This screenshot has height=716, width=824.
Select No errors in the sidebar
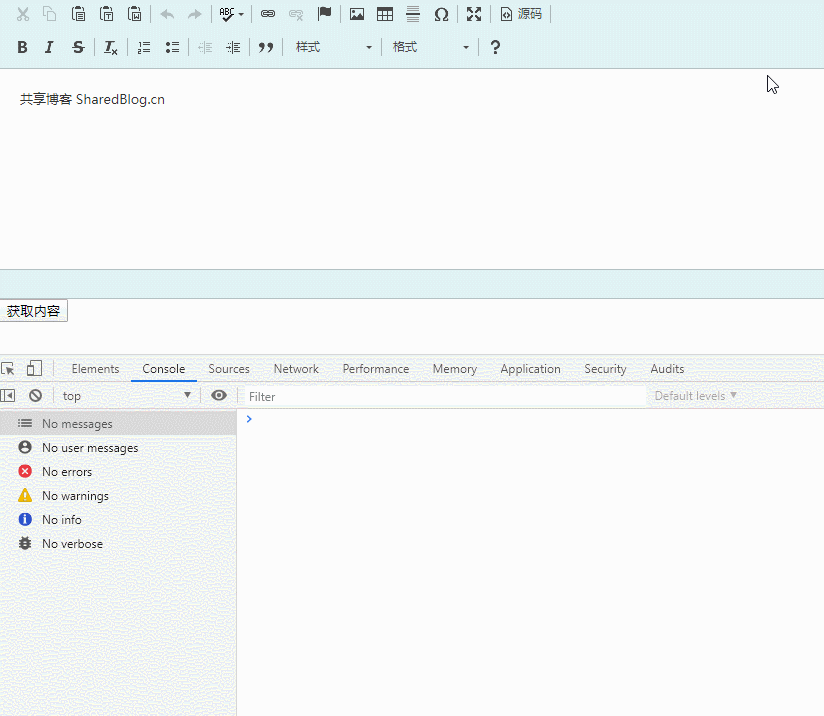click(118, 472)
